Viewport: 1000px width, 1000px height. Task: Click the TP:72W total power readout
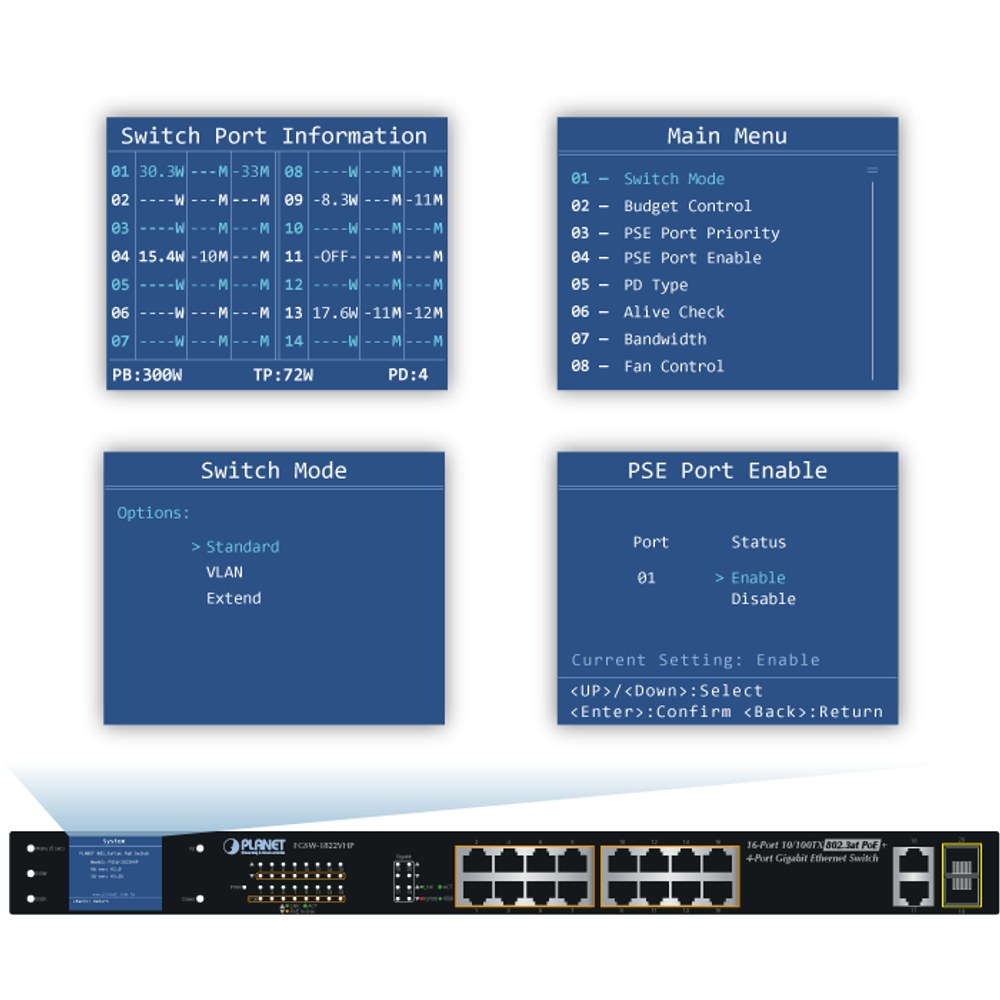pyautogui.click(x=283, y=375)
